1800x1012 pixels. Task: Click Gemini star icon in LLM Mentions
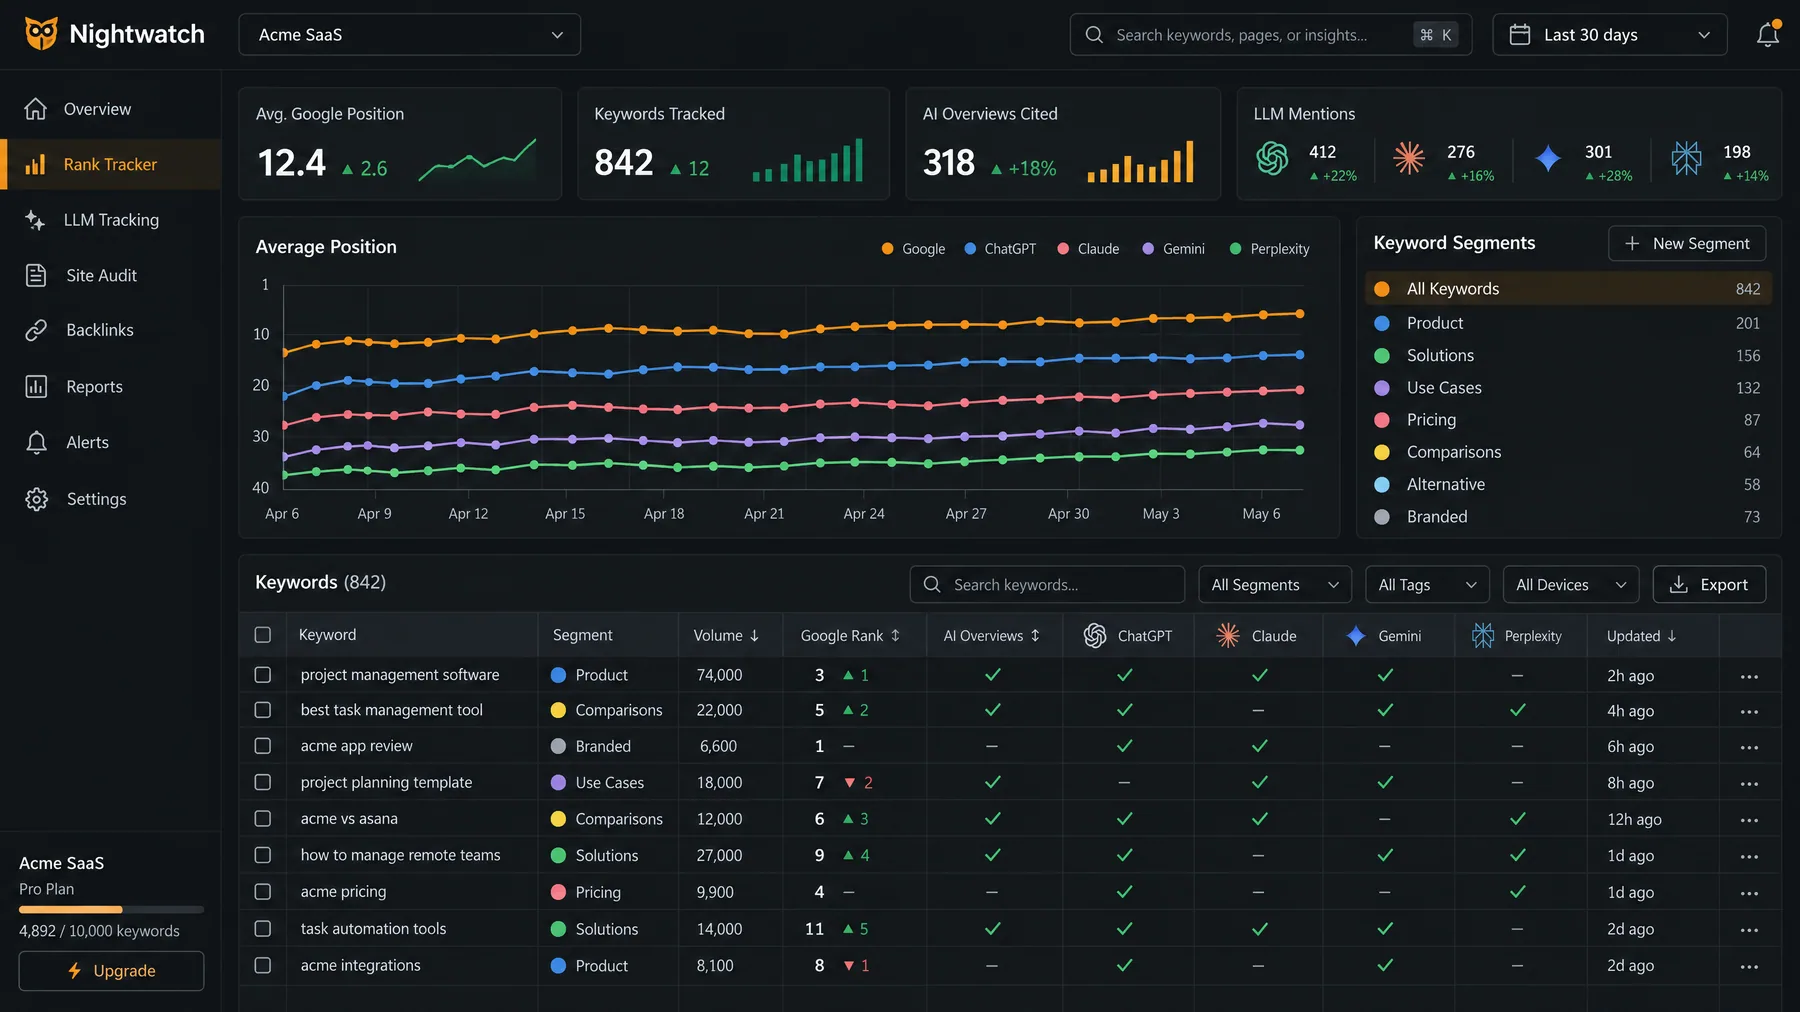click(1548, 158)
